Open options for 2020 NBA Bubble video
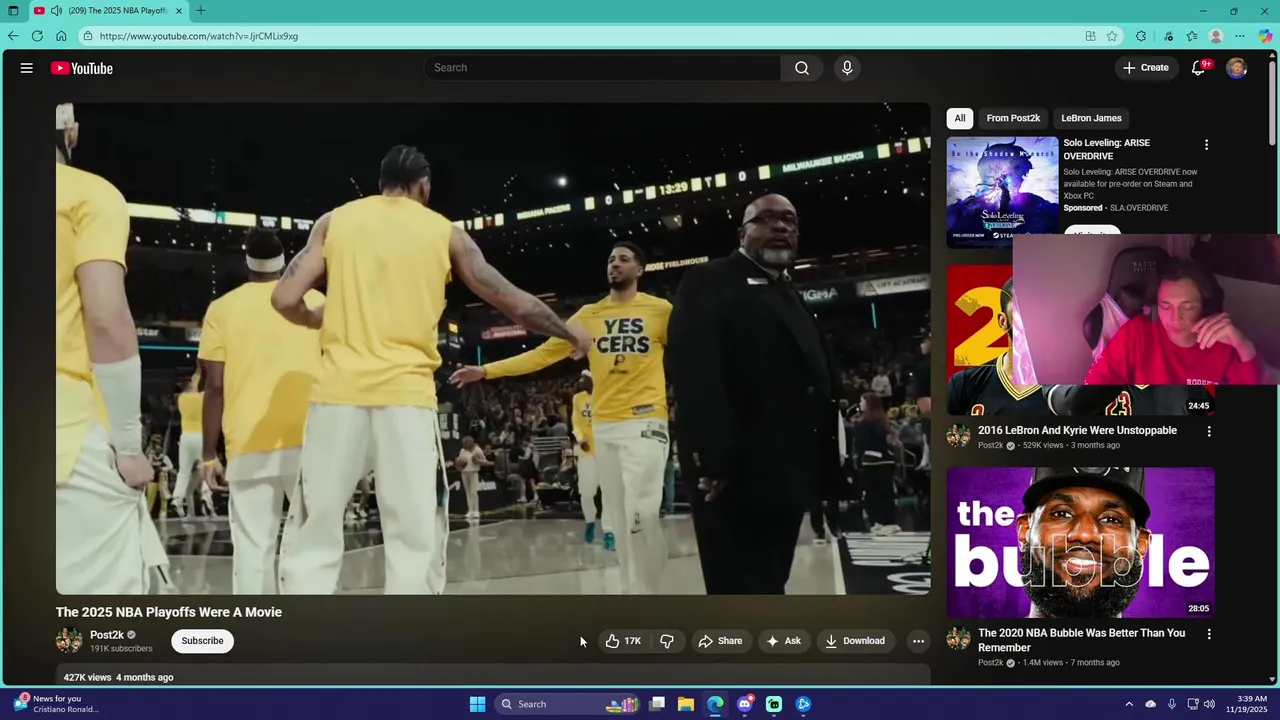 click(x=1209, y=634)
